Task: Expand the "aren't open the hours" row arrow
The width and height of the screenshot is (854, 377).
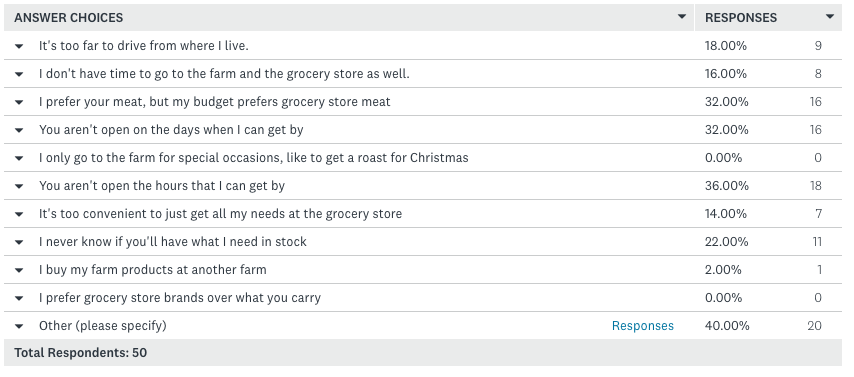Action: [x=19, y=186]
